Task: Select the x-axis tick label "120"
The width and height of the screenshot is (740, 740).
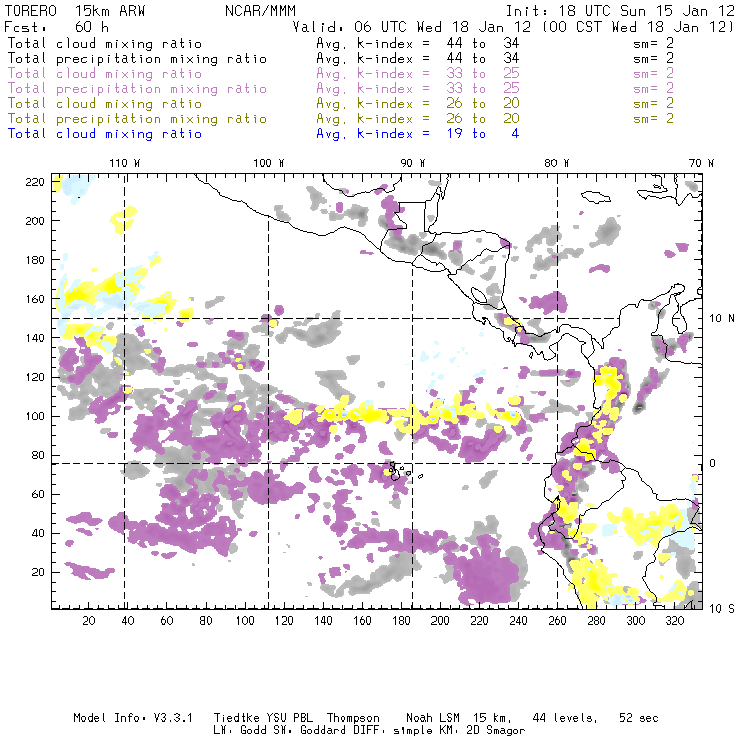Action: [x=284, y=621]
